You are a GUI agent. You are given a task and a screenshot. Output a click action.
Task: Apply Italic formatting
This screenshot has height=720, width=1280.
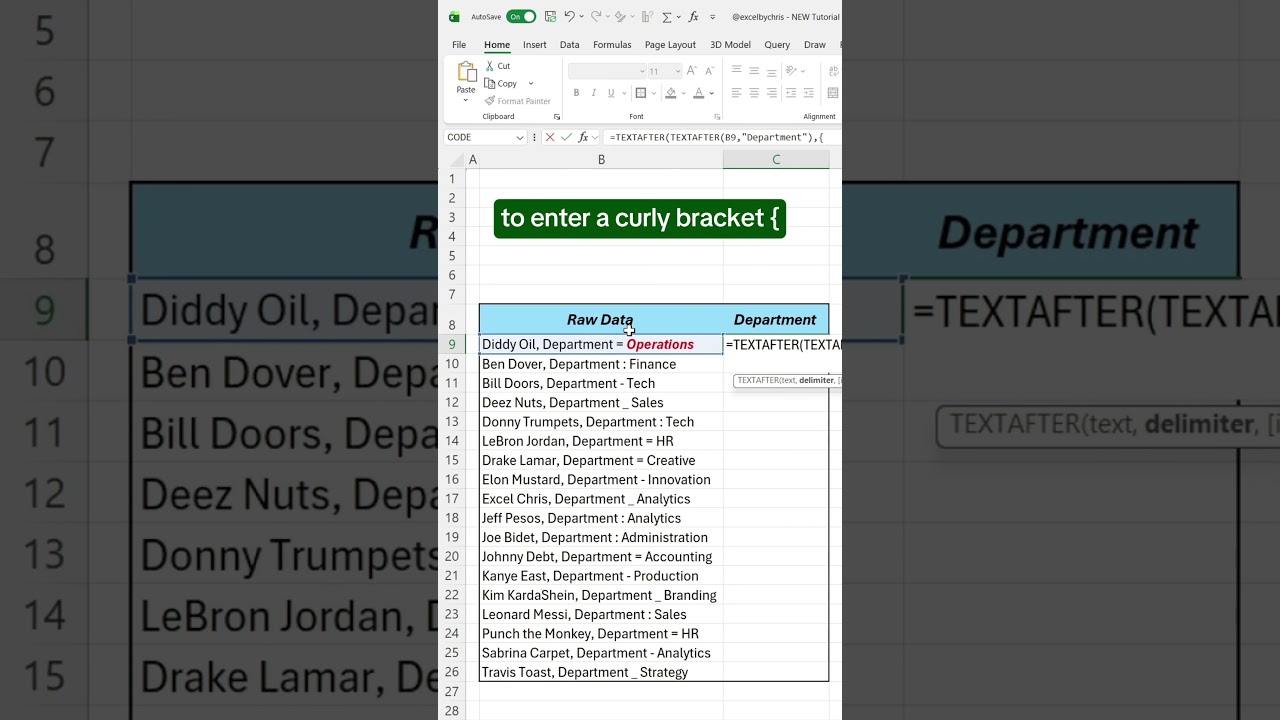[593, 93]
